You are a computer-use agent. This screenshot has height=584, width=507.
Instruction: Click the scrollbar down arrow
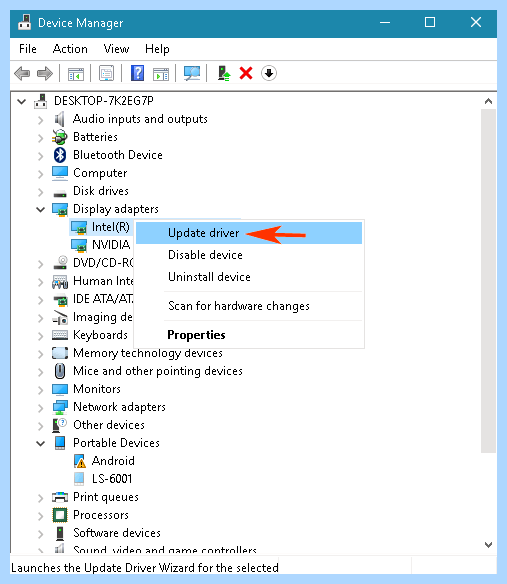(488, 545)
